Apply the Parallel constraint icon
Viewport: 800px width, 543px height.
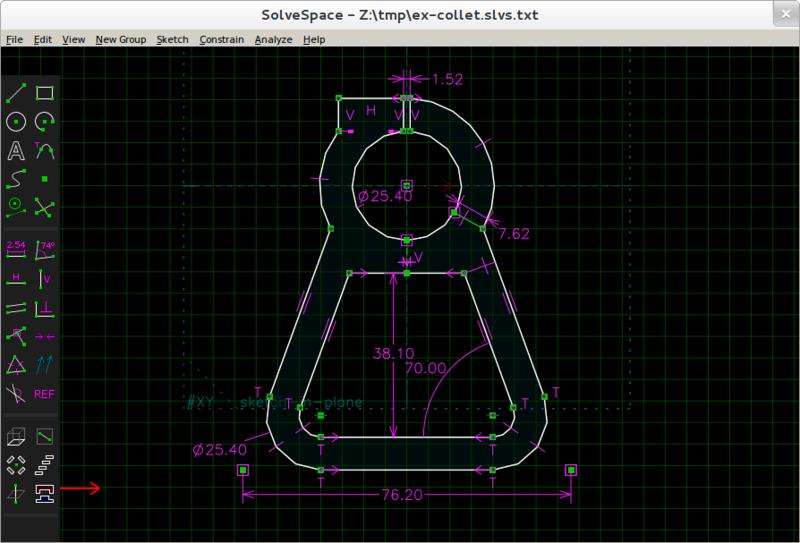(x=16, y=307)
